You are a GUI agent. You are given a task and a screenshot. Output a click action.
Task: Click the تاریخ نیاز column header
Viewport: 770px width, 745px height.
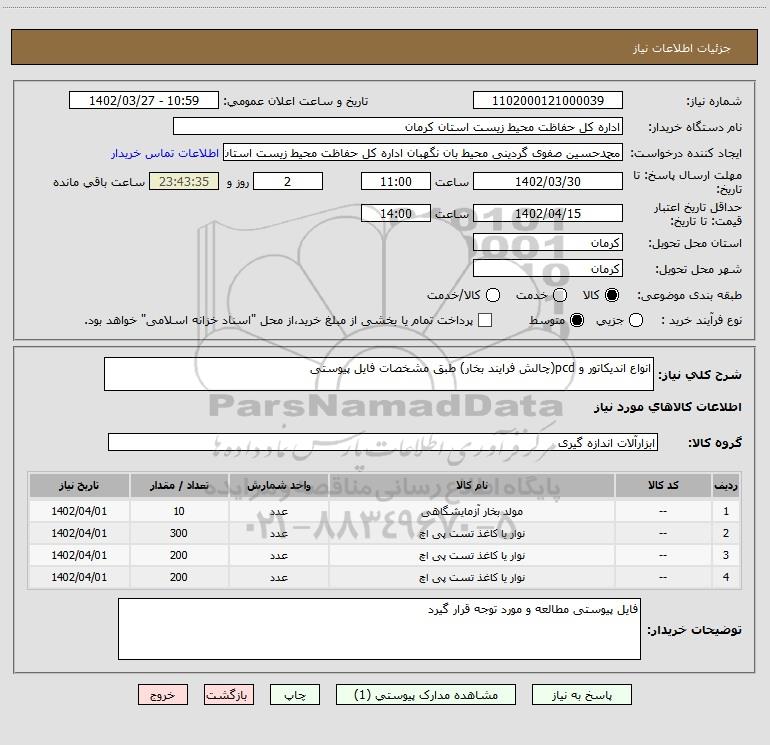[79, 485]
